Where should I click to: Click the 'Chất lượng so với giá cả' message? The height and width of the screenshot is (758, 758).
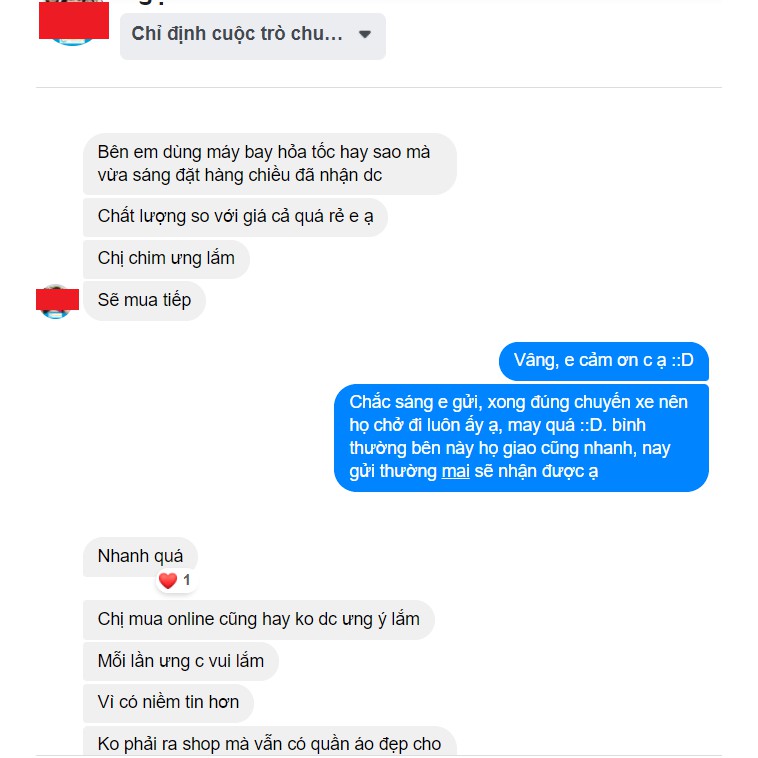coord(235,217)
